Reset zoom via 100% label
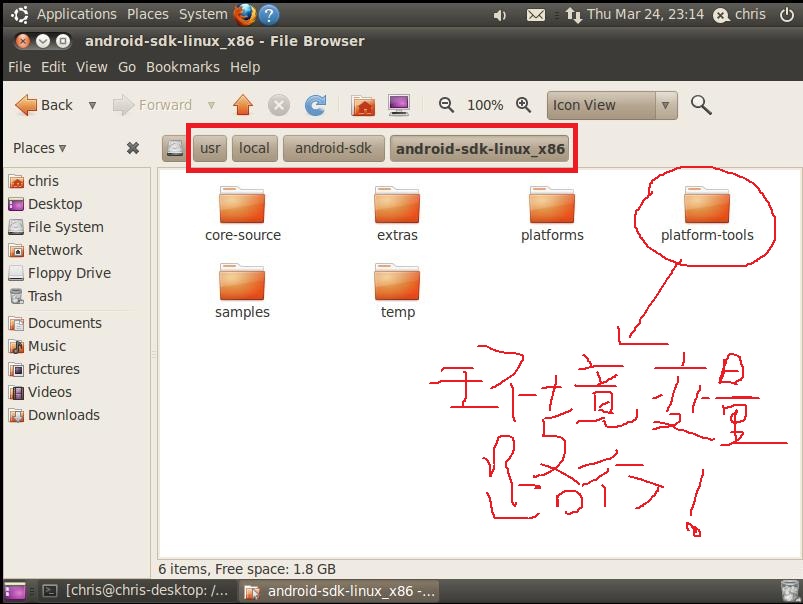 point(485,106)
